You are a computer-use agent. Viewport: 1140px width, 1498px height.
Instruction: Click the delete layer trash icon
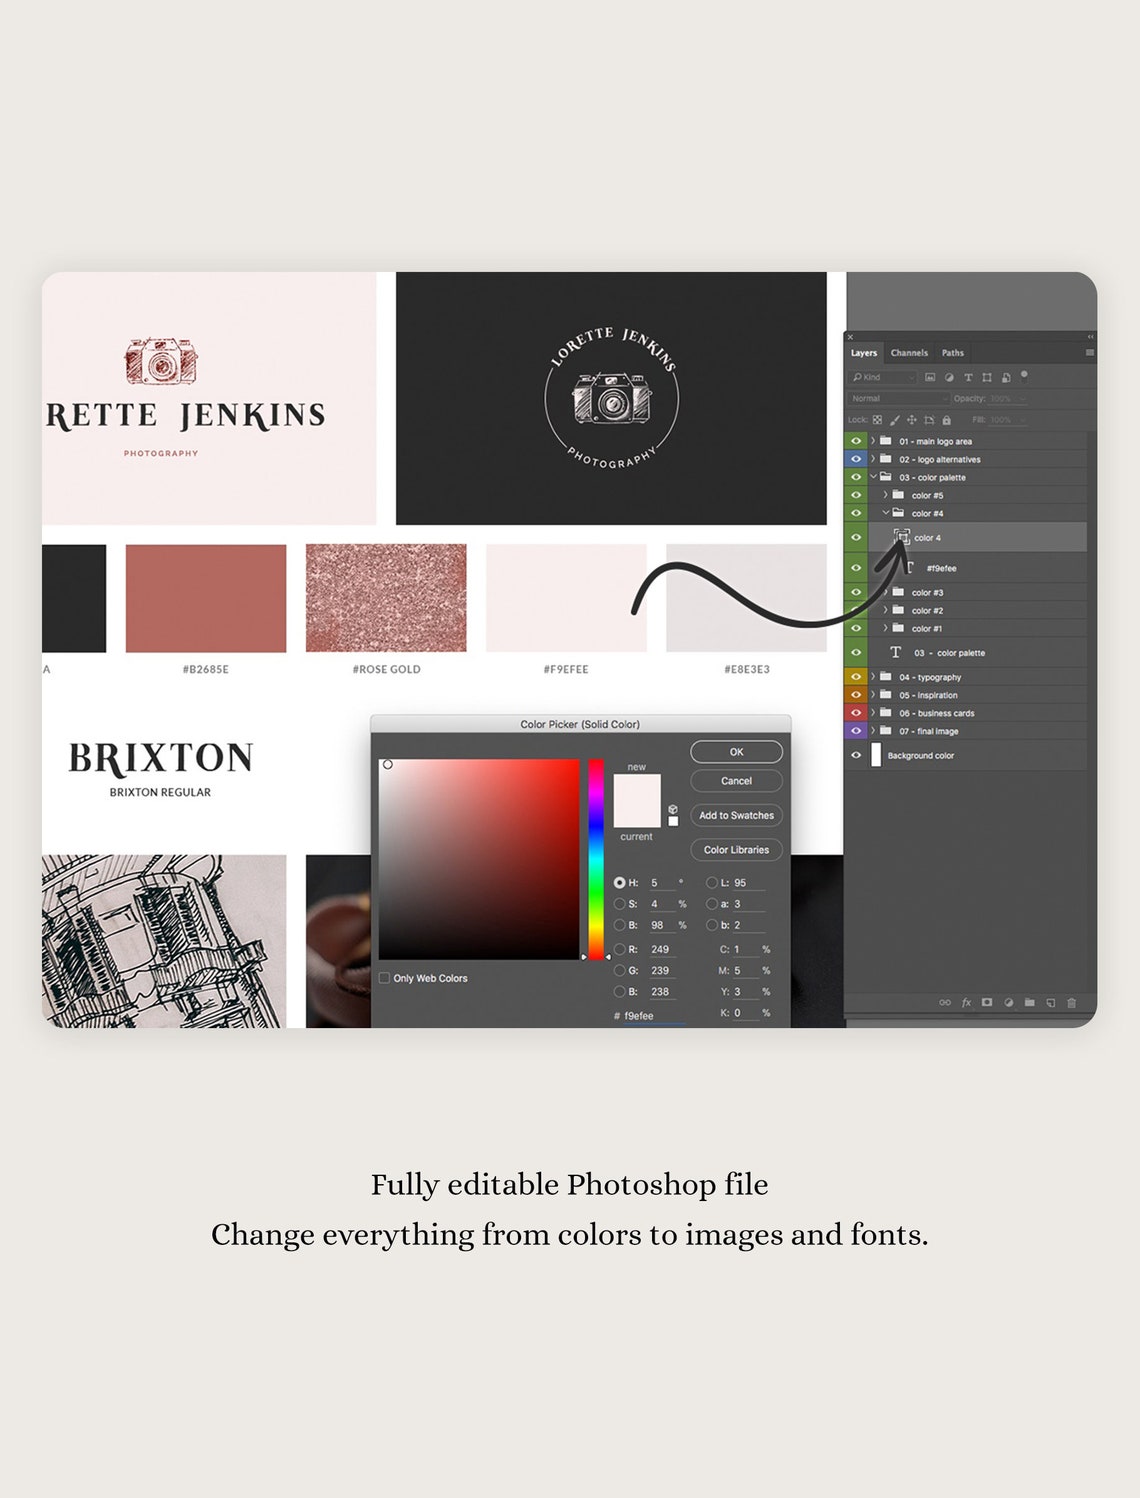pos(1072,1003)
